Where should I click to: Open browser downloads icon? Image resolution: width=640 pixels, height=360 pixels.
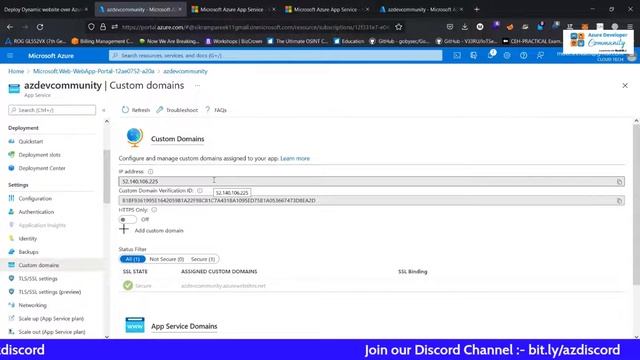465,27
